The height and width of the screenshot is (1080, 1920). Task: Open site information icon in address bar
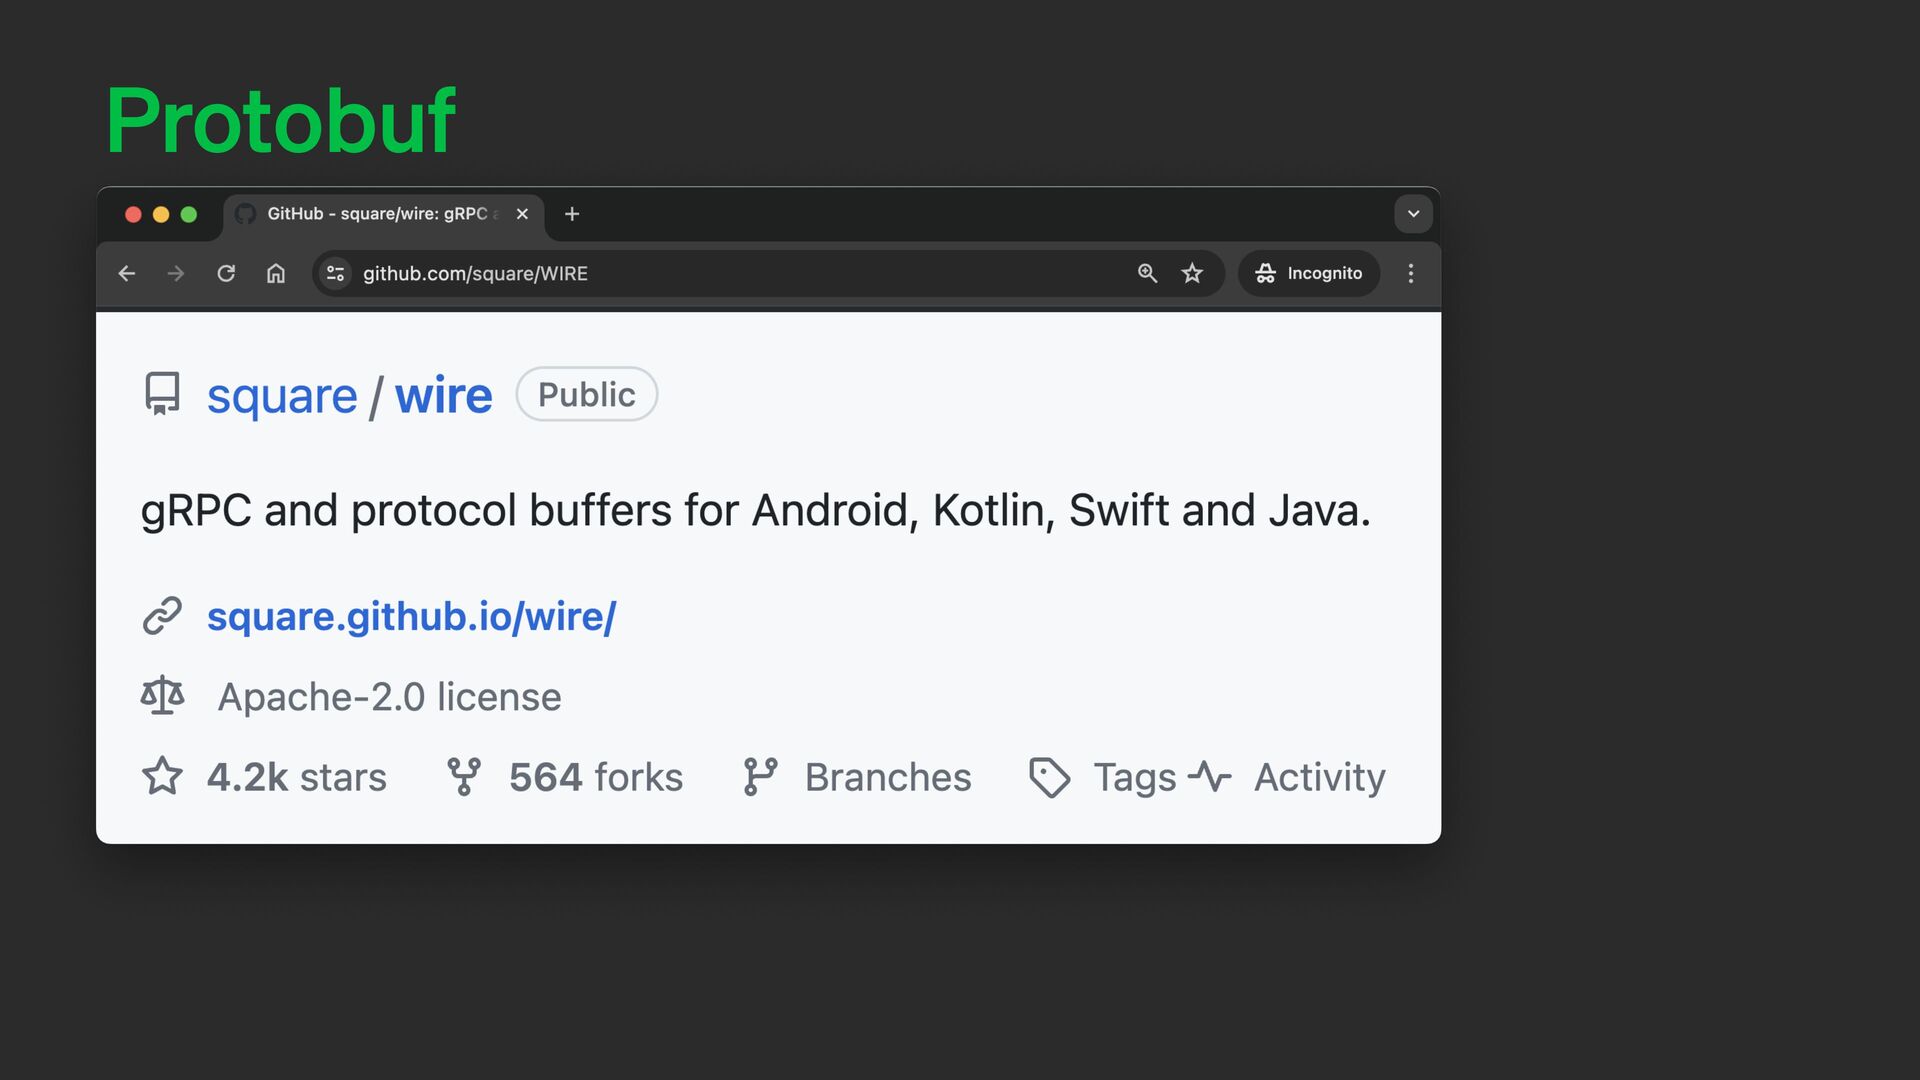tap(336, 273)
